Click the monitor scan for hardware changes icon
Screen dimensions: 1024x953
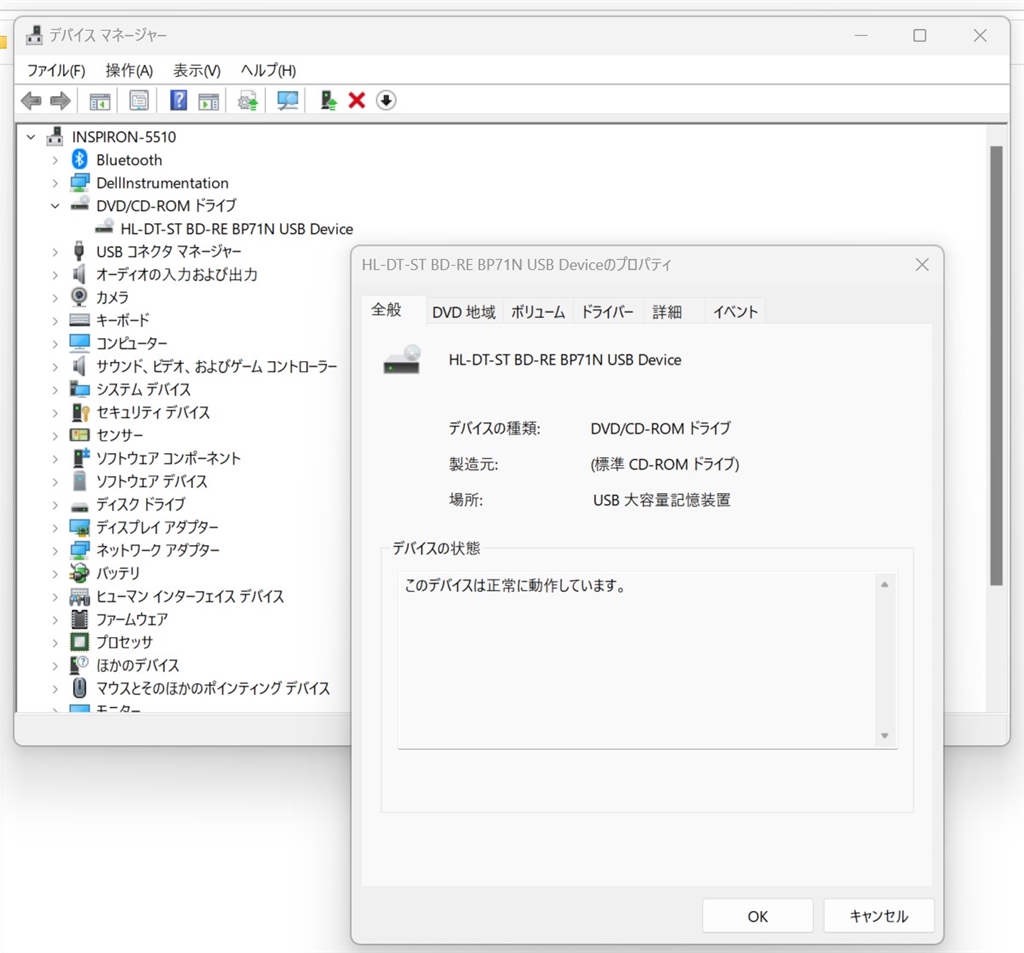[287, 101]
